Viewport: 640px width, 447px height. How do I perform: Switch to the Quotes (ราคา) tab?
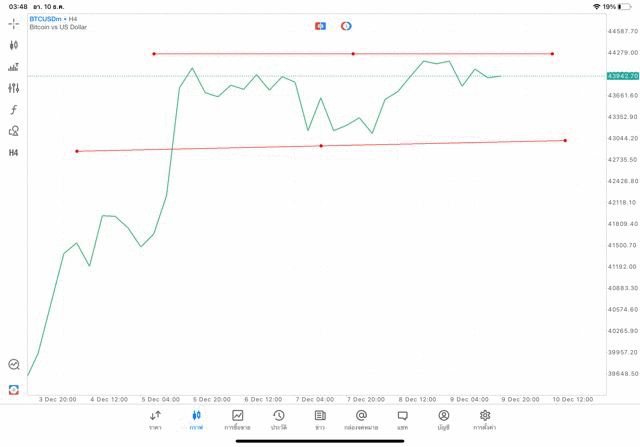(x=155, y=420)
